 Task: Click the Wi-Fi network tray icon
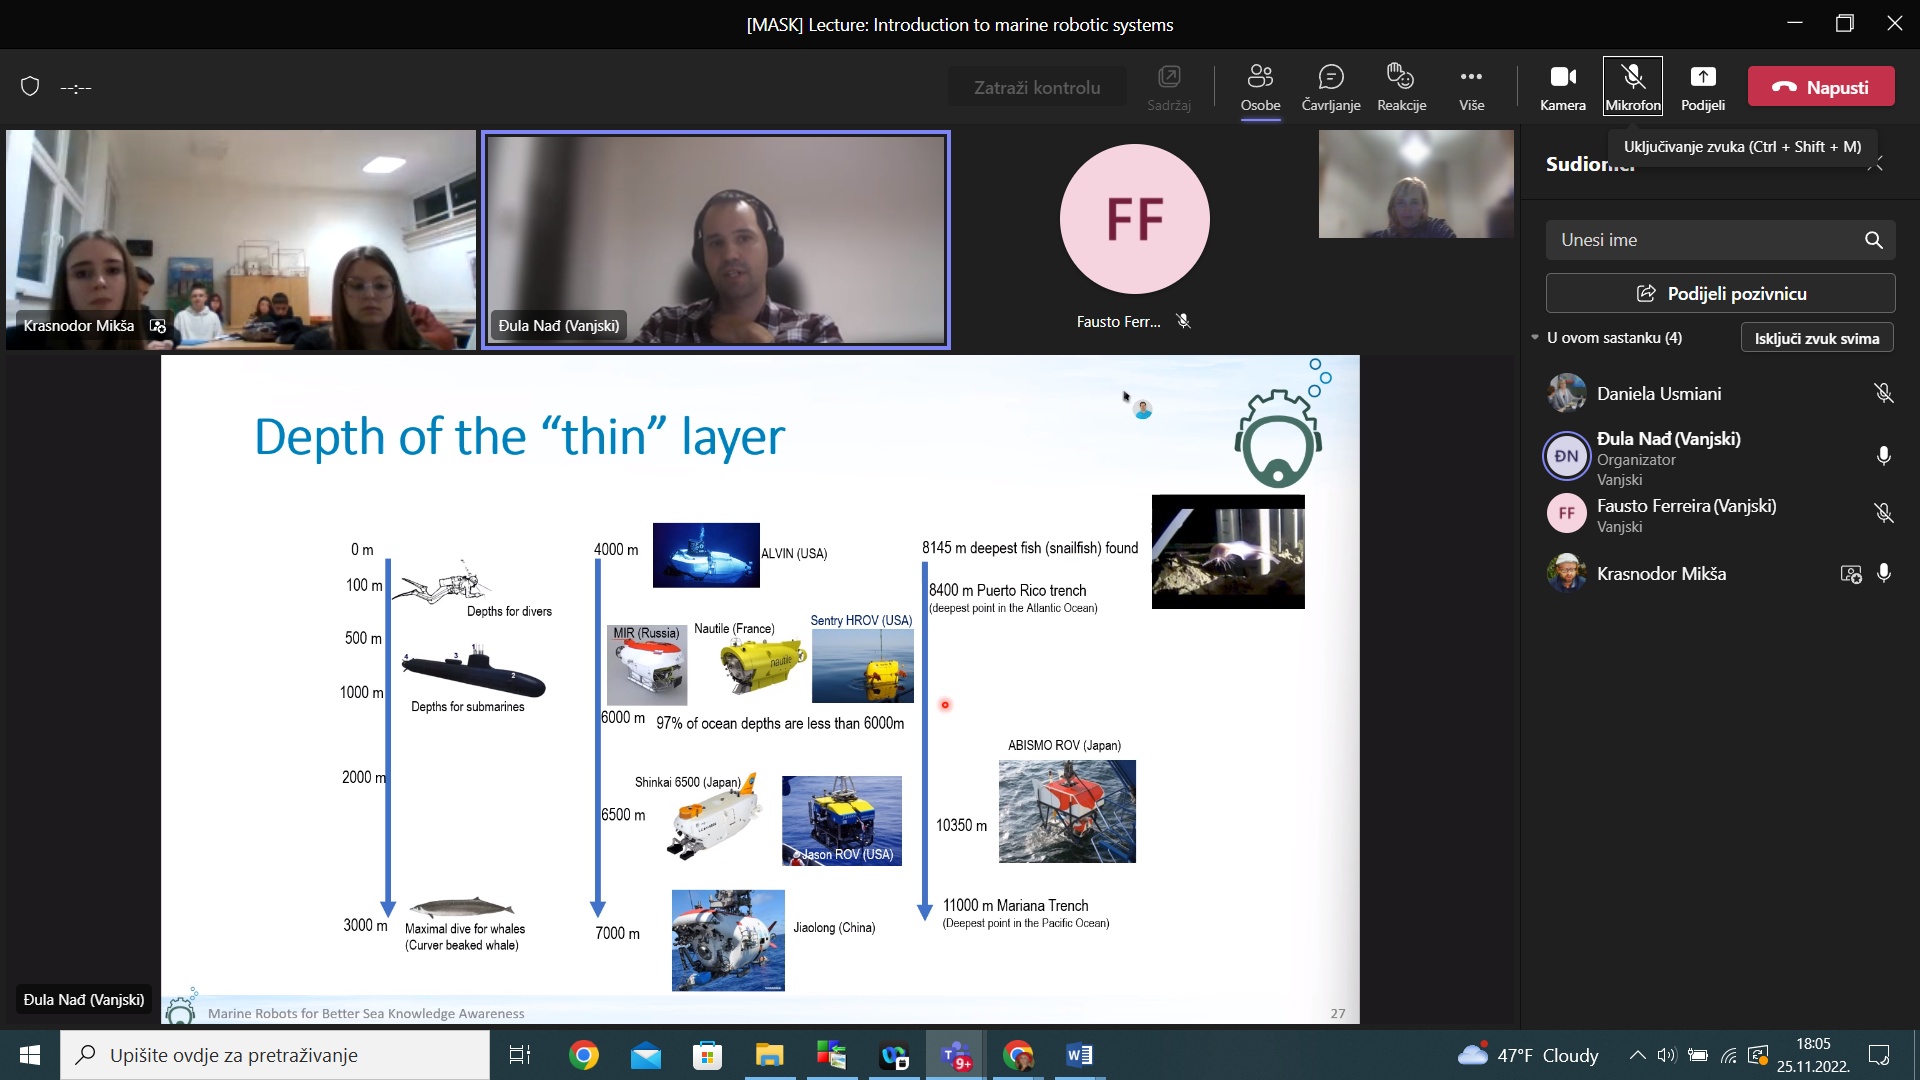tap(1728, 1055)
